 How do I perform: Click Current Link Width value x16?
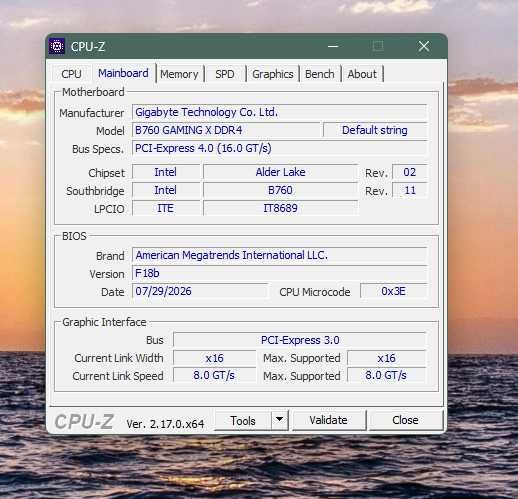pos(214,358)
